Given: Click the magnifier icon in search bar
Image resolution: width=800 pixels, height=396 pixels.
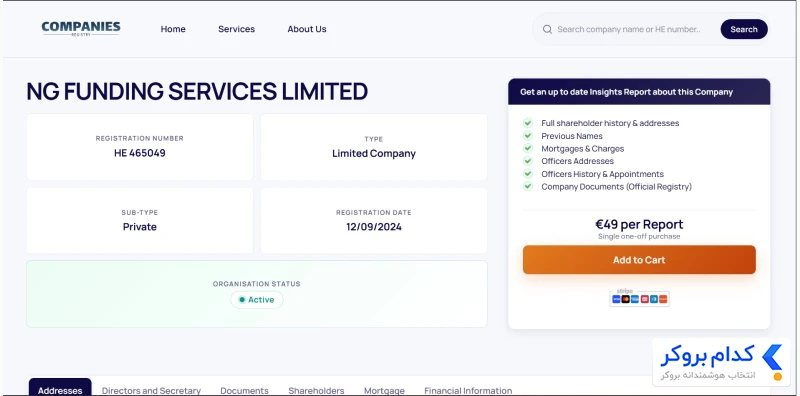Looking at the screenshot, I should point(547,30).
